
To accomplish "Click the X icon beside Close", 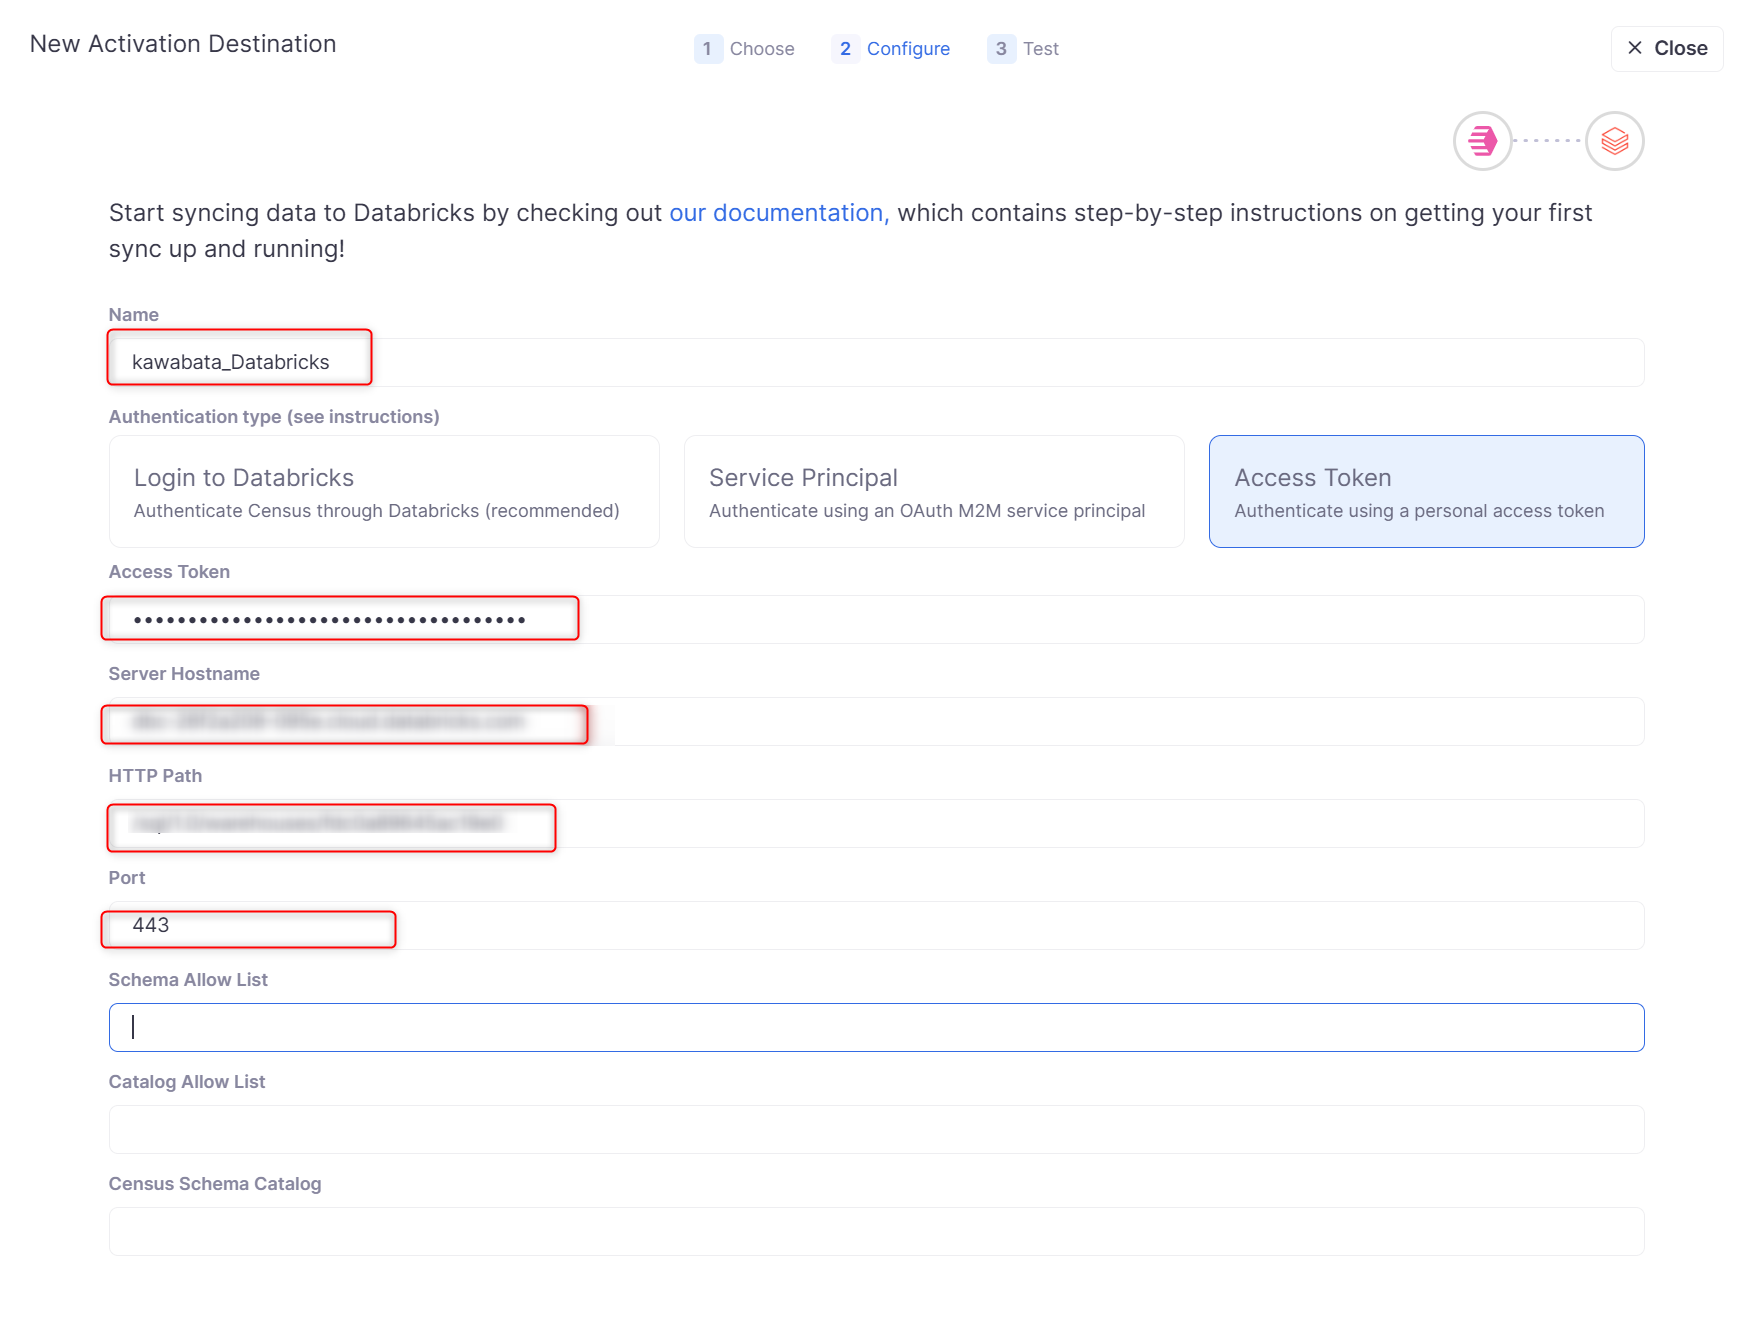I will [x=1635, y=48].
